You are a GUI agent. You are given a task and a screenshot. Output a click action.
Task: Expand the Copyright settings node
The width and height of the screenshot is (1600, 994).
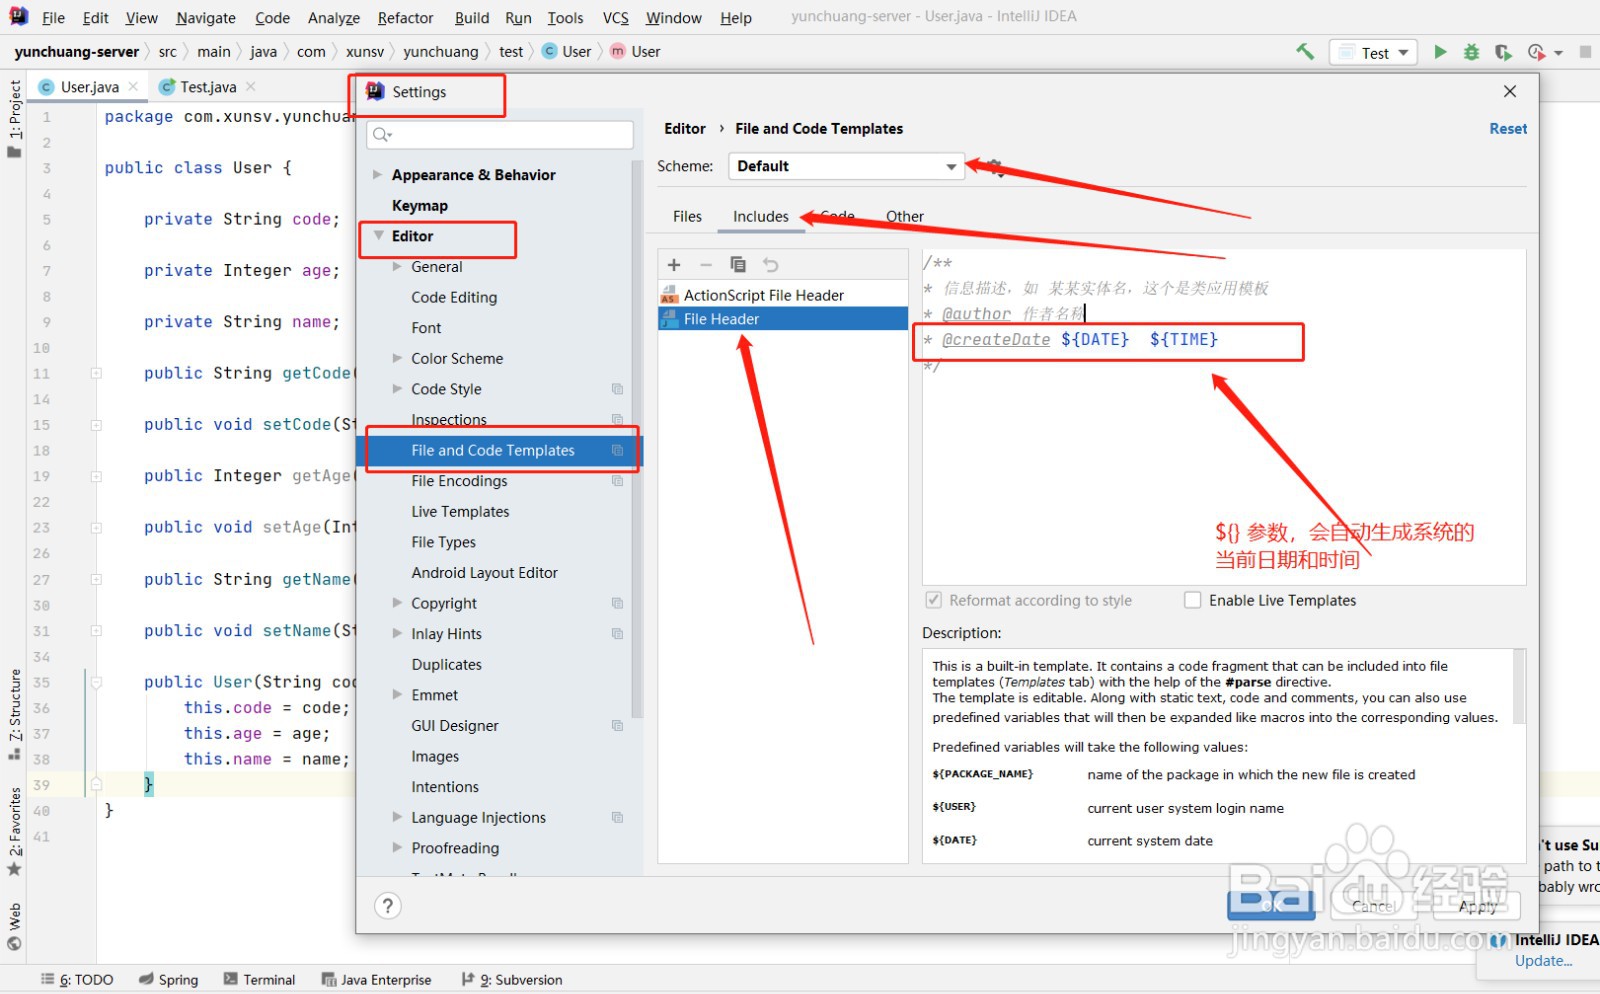pyautogui.click(x=397, y=603)
